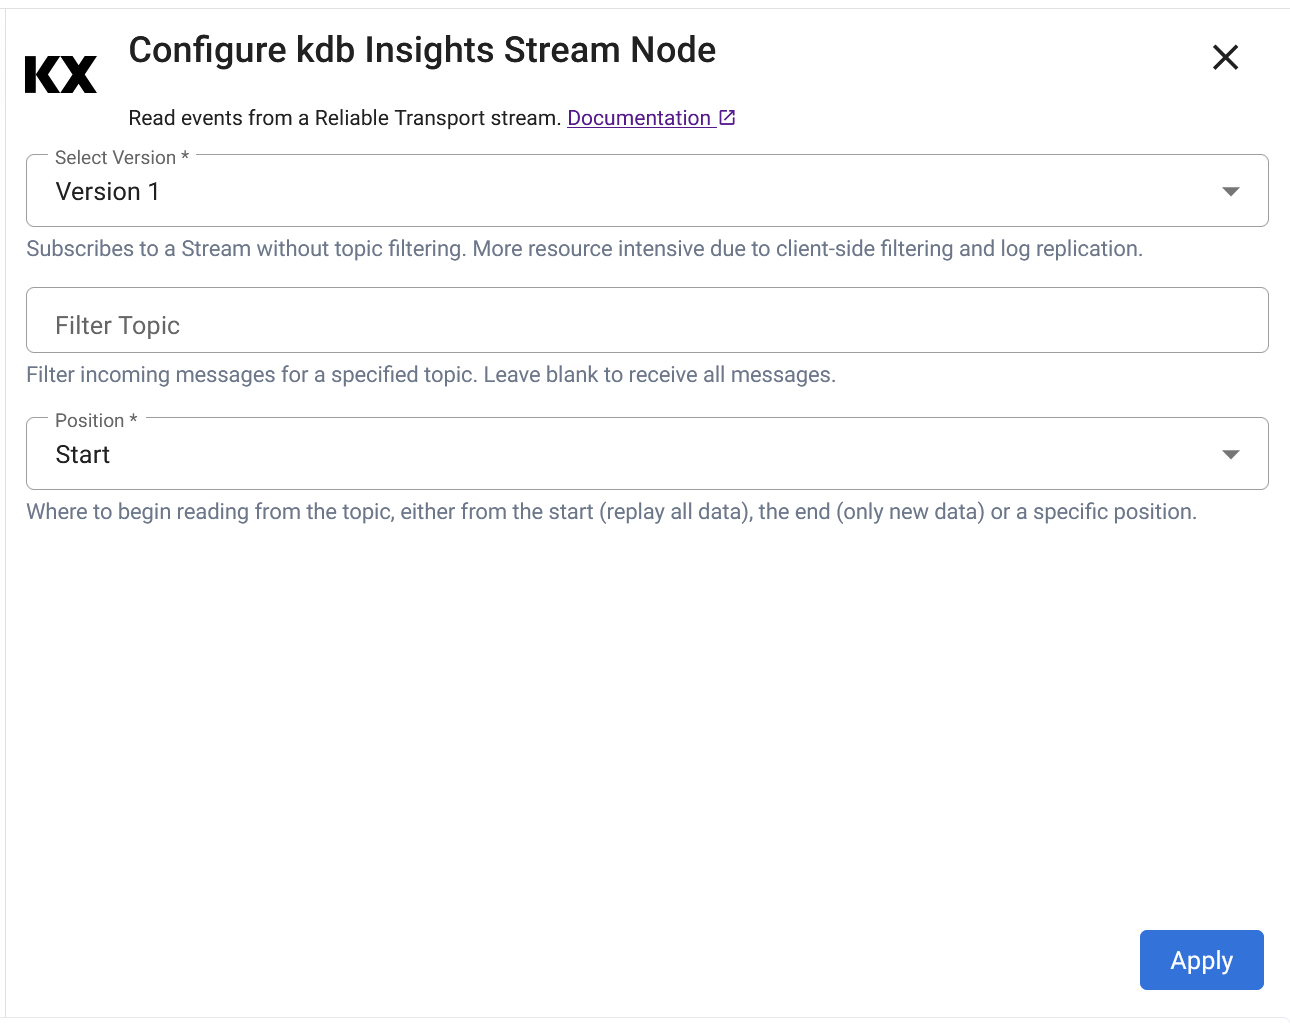Click the dropdown arrow on Select Version
1290x1030 pixels.
click(x=1230, y=190)
